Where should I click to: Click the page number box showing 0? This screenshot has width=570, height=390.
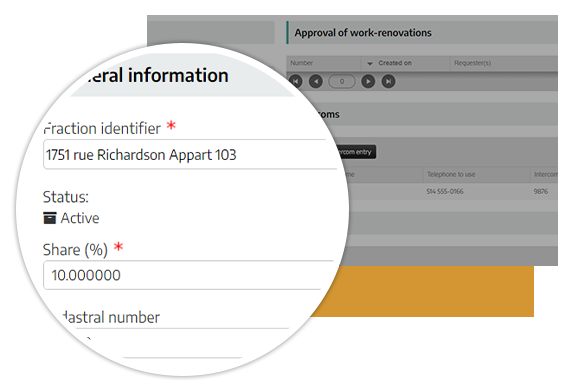coord(342,81)
